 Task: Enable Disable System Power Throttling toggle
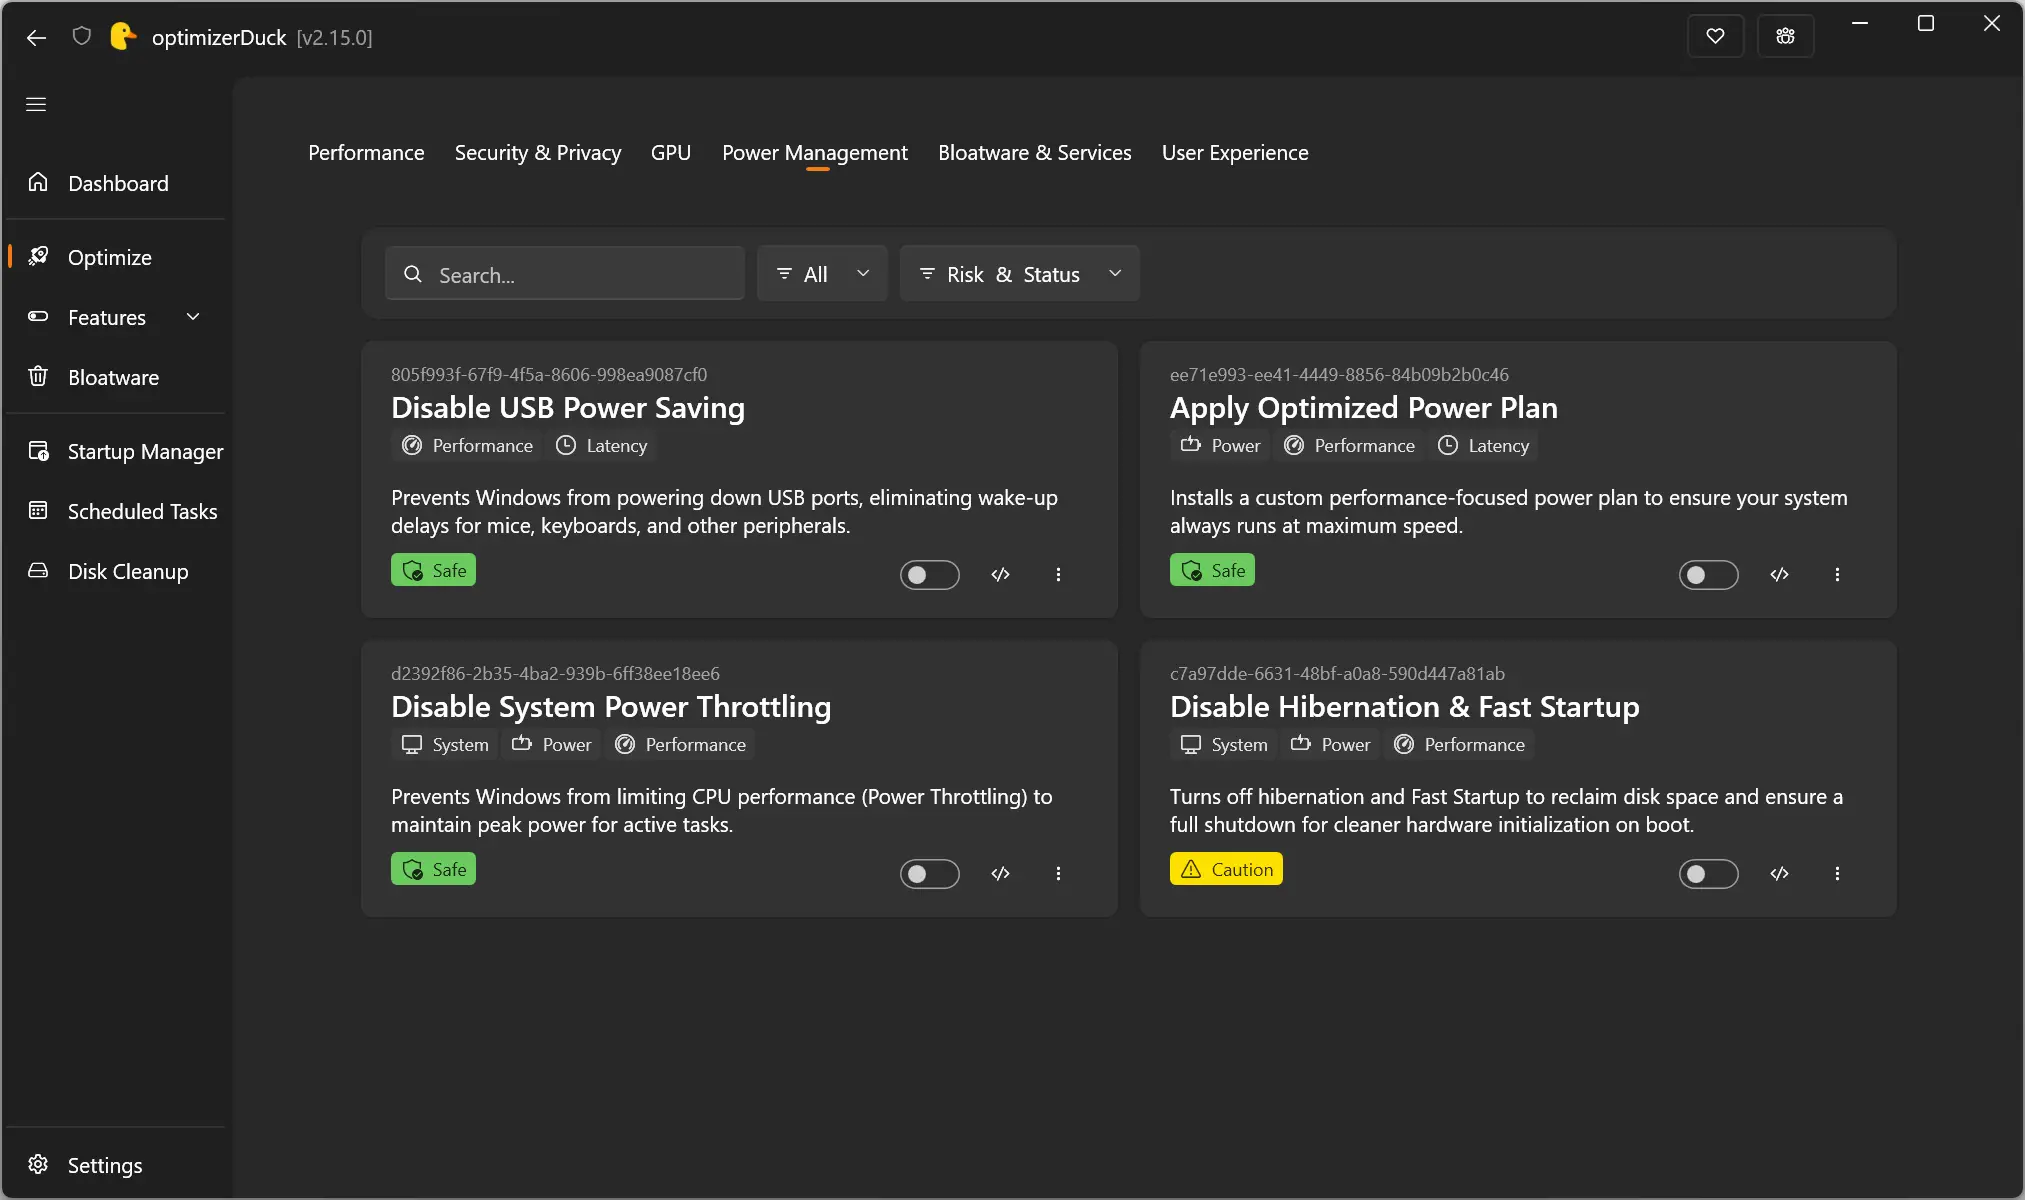pyautogui.click(x=929, y=874)
